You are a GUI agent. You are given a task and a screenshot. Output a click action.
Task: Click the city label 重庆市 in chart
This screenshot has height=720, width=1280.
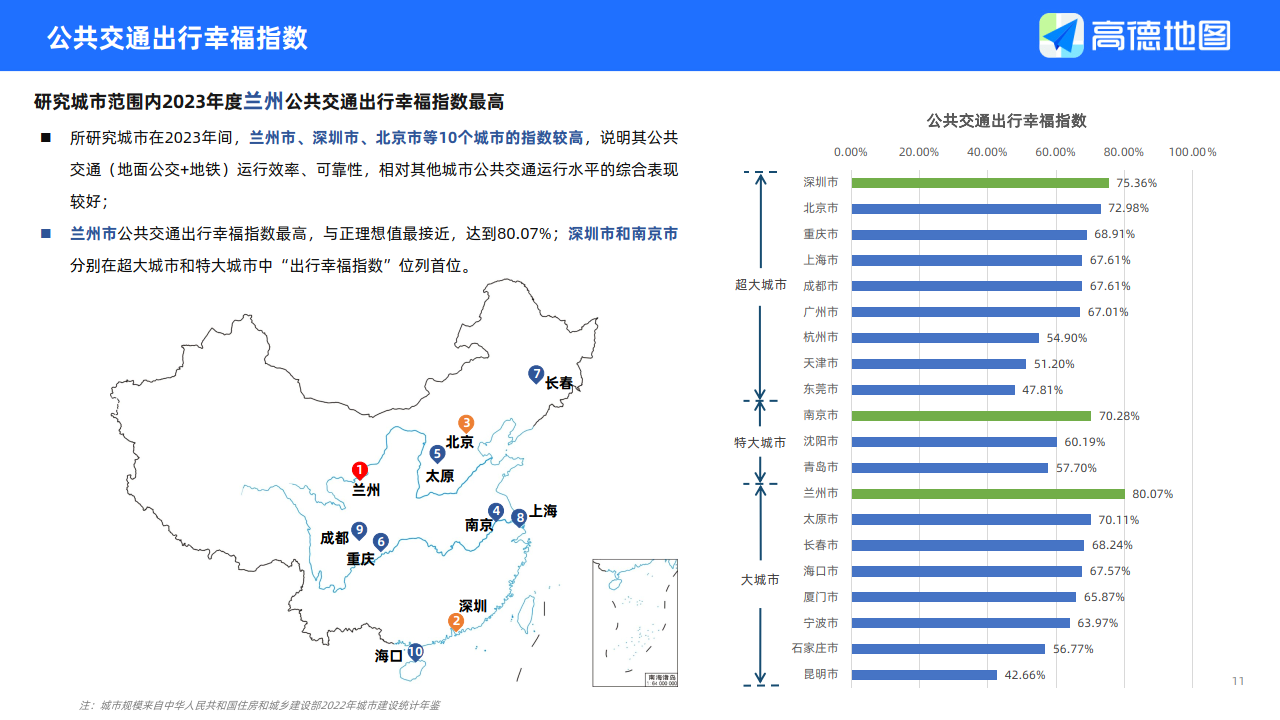820,234
